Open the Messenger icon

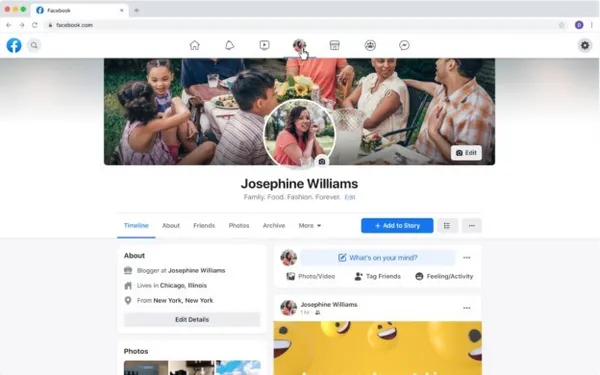[x=404, y=45]
